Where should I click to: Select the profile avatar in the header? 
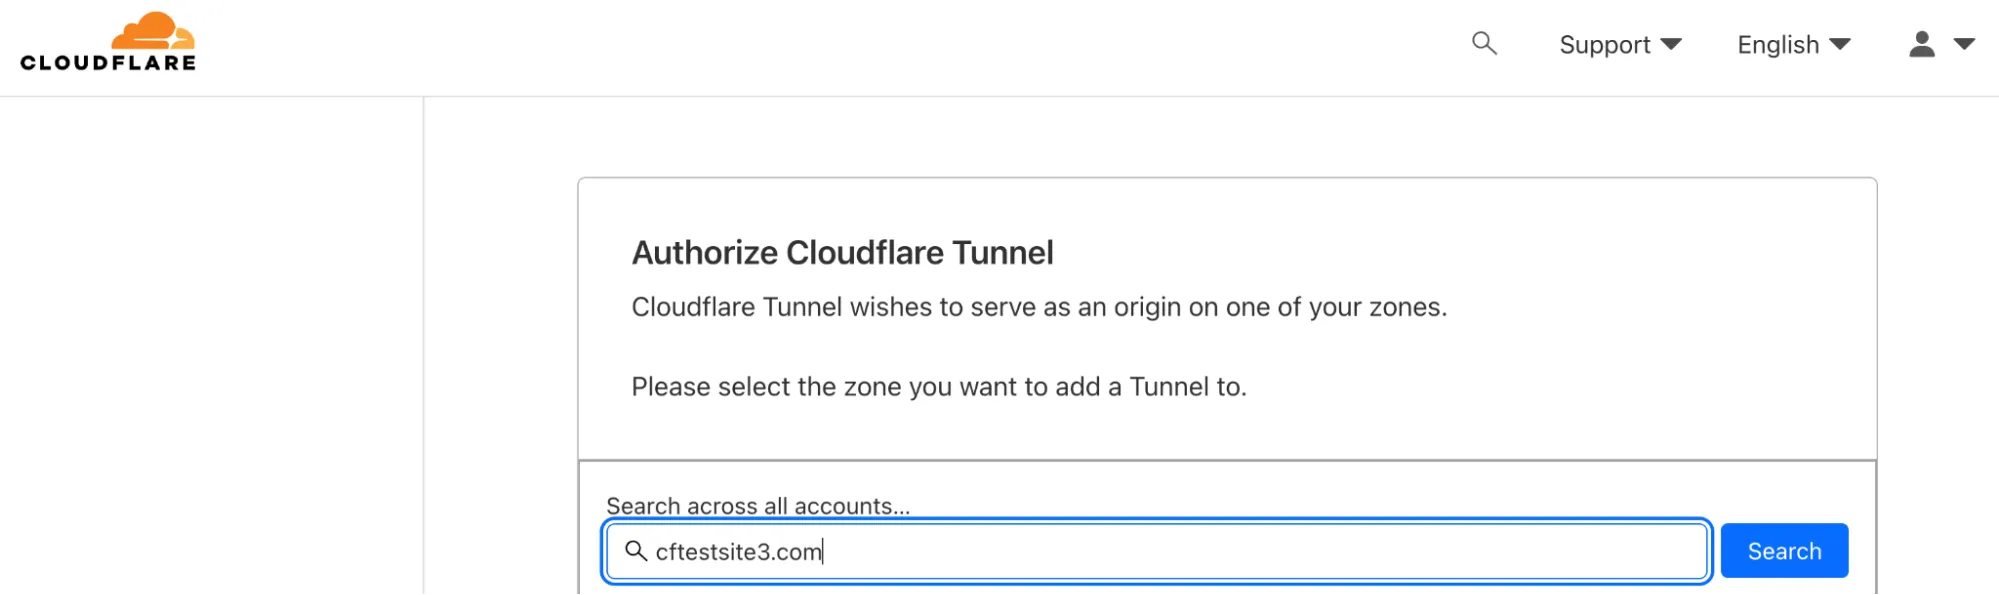pyautogui.click(x=1921, y=45)
